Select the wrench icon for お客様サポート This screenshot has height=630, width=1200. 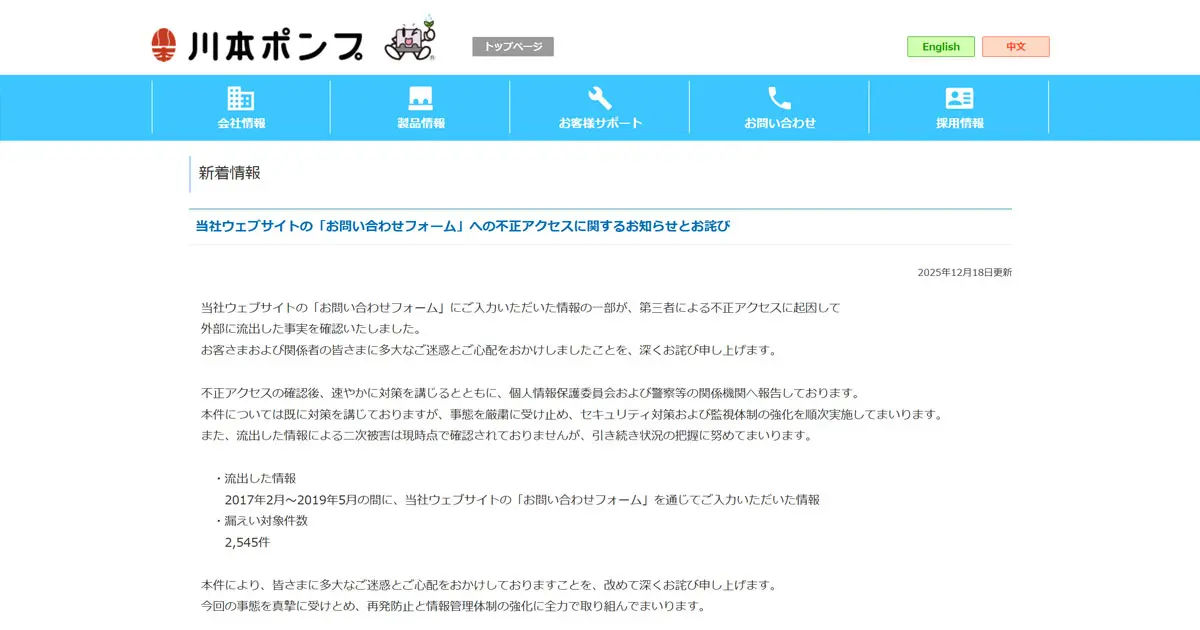click(x=599, y=96)
